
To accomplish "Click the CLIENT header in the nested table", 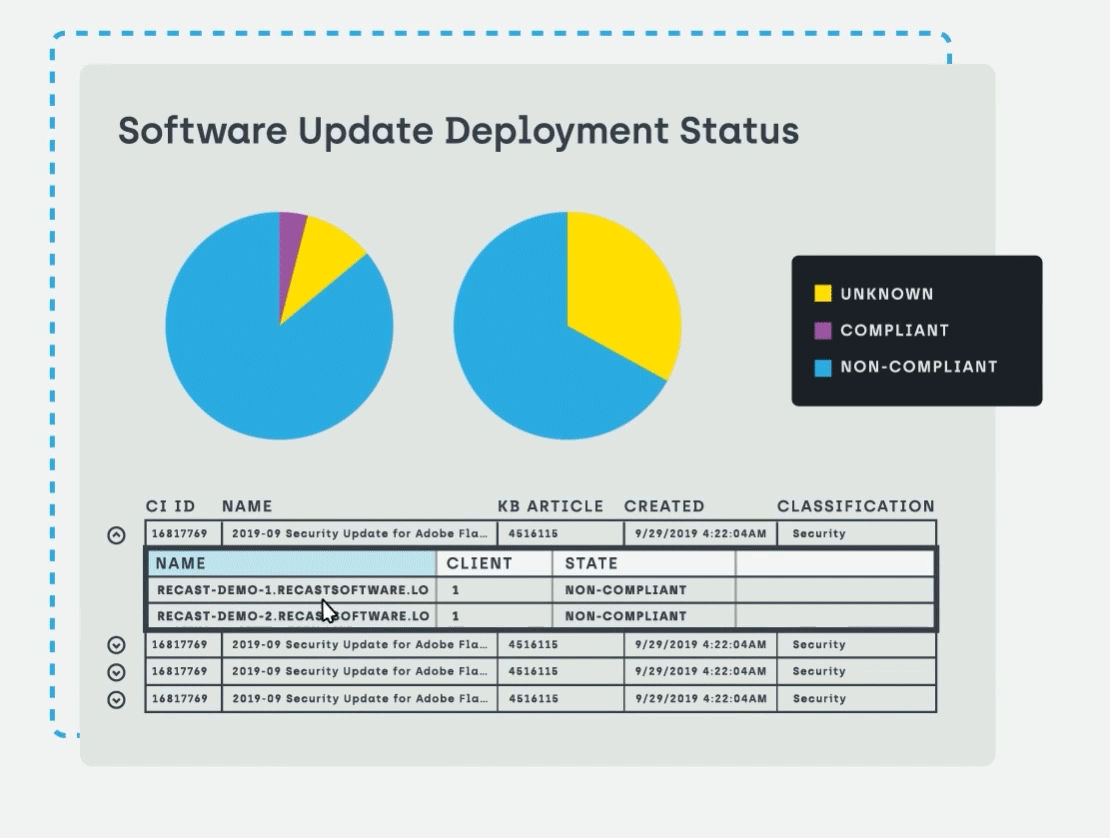I will 479,564.
